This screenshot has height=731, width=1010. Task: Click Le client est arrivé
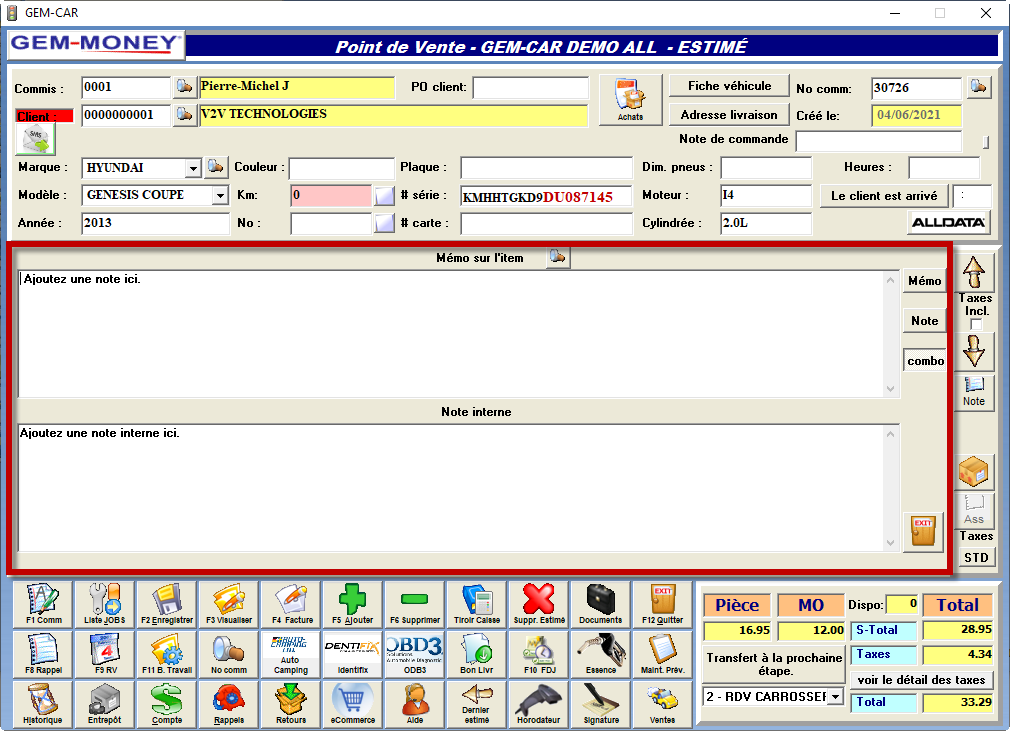pyautogui.click(x=884, y=196)
